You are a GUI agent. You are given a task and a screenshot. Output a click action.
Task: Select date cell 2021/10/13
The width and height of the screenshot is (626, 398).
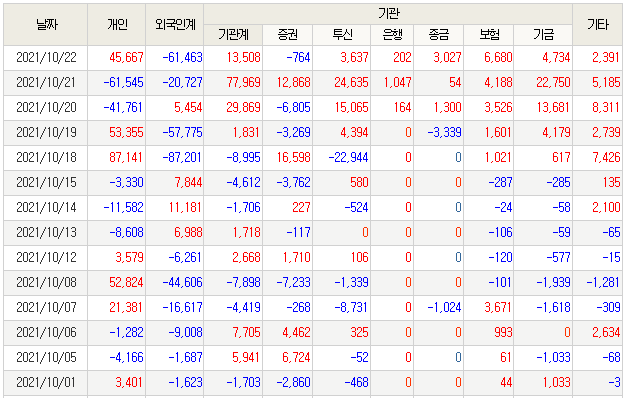[46, 232]
